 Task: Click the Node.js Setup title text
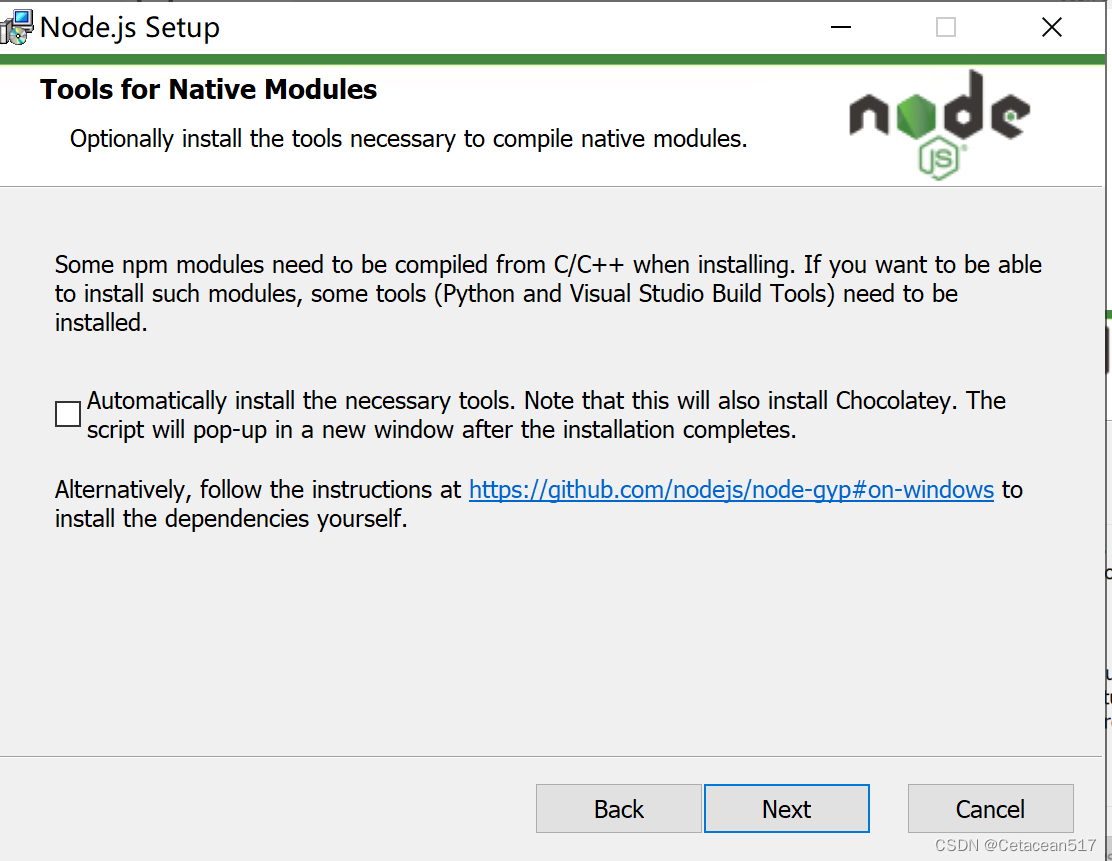point(128,27)
